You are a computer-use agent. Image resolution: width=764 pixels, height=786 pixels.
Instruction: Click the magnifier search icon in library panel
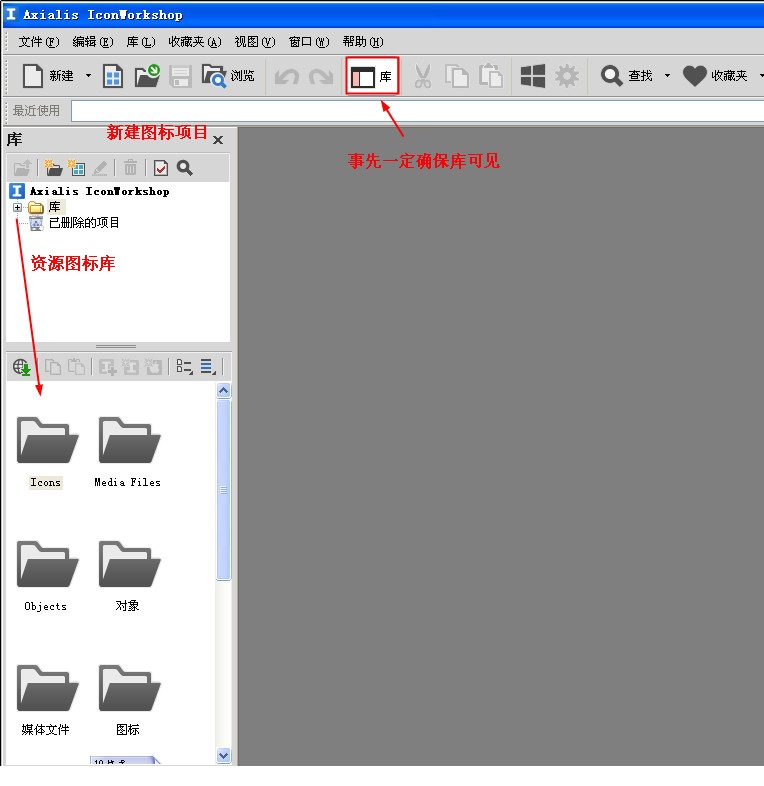click(184, 168)
